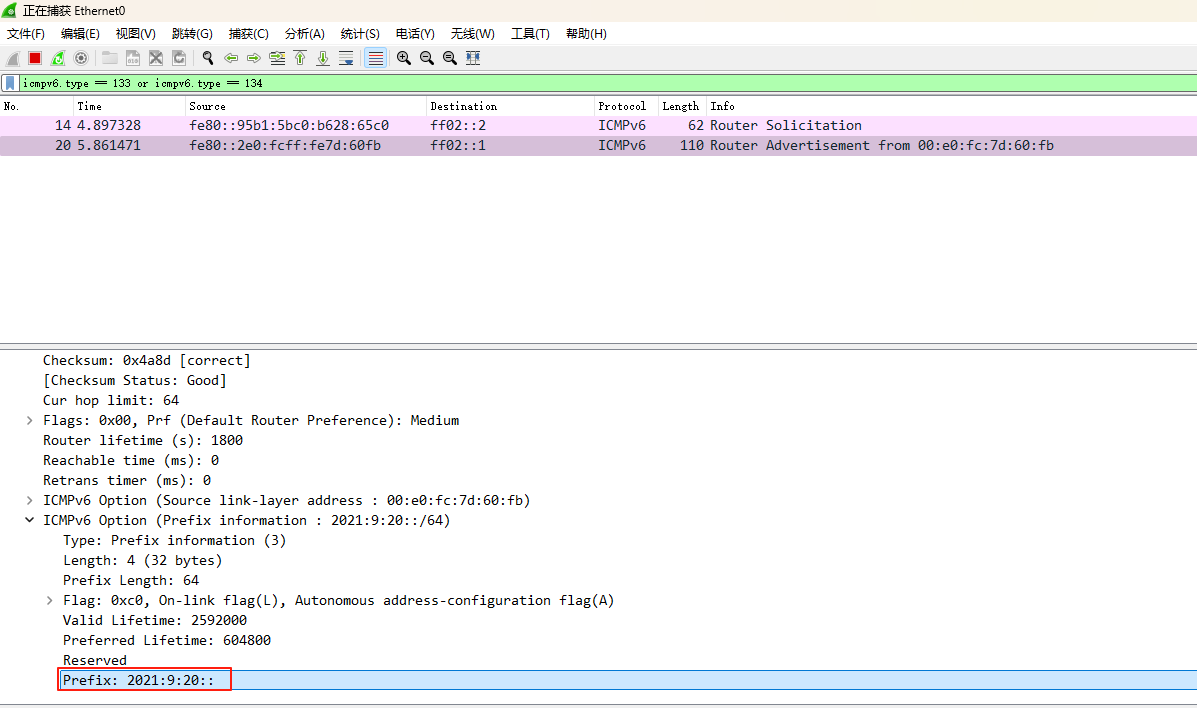Select Type: Prefix information (3) line
Viewport: 1197px width, 708px height.
pos(174,541)
